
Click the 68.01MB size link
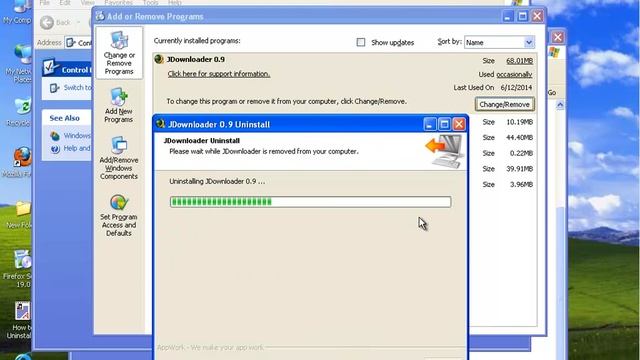point(519,61)
